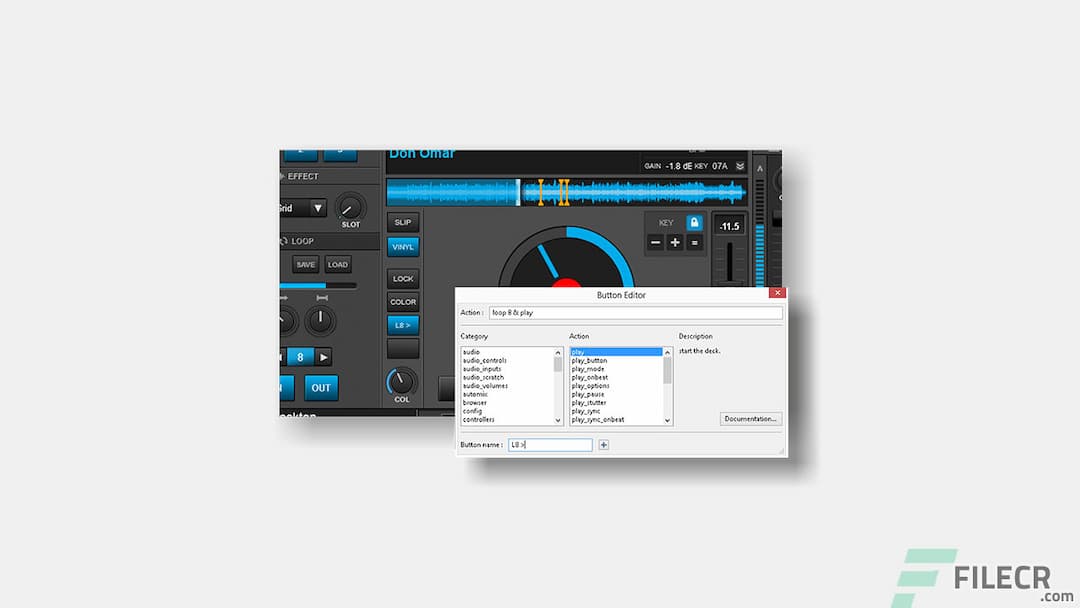Collapse the GAIN display with the double chevron
Image resolution: width=1080 pixels, height=608 pixels.
point(740,166)
